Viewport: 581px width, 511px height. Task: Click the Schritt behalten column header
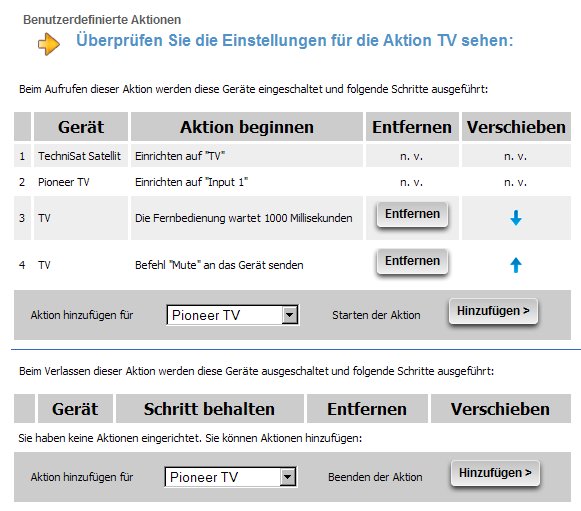click(210, 409)
